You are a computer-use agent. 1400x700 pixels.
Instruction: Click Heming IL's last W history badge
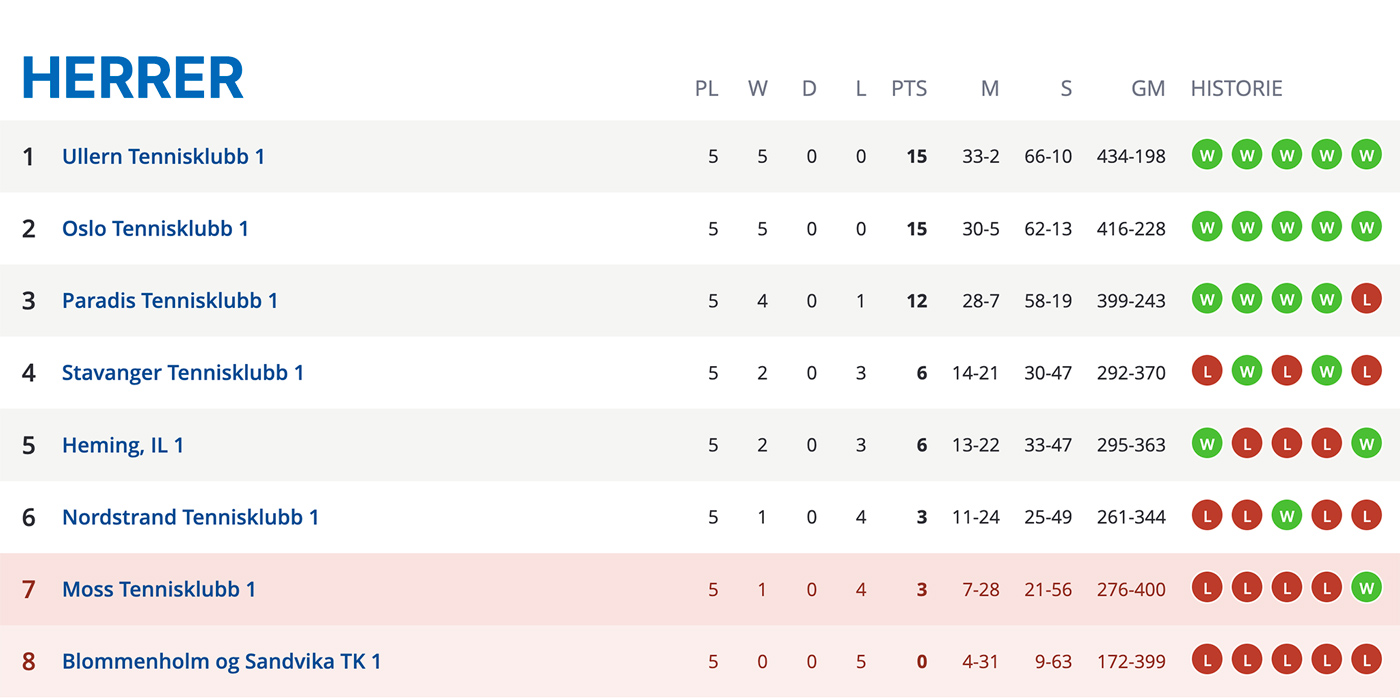[x=1366, y=443]
